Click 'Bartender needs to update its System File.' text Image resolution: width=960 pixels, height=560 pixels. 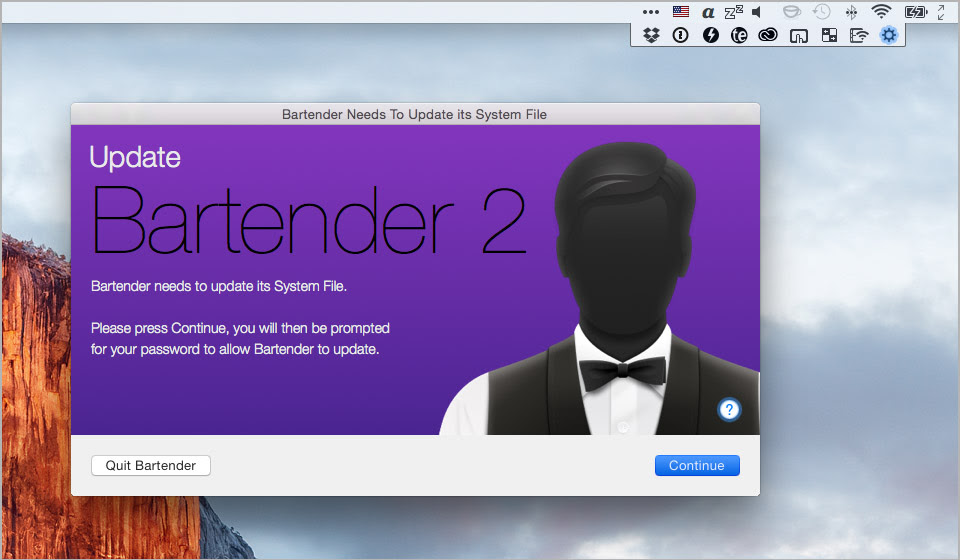click(219, 286)
